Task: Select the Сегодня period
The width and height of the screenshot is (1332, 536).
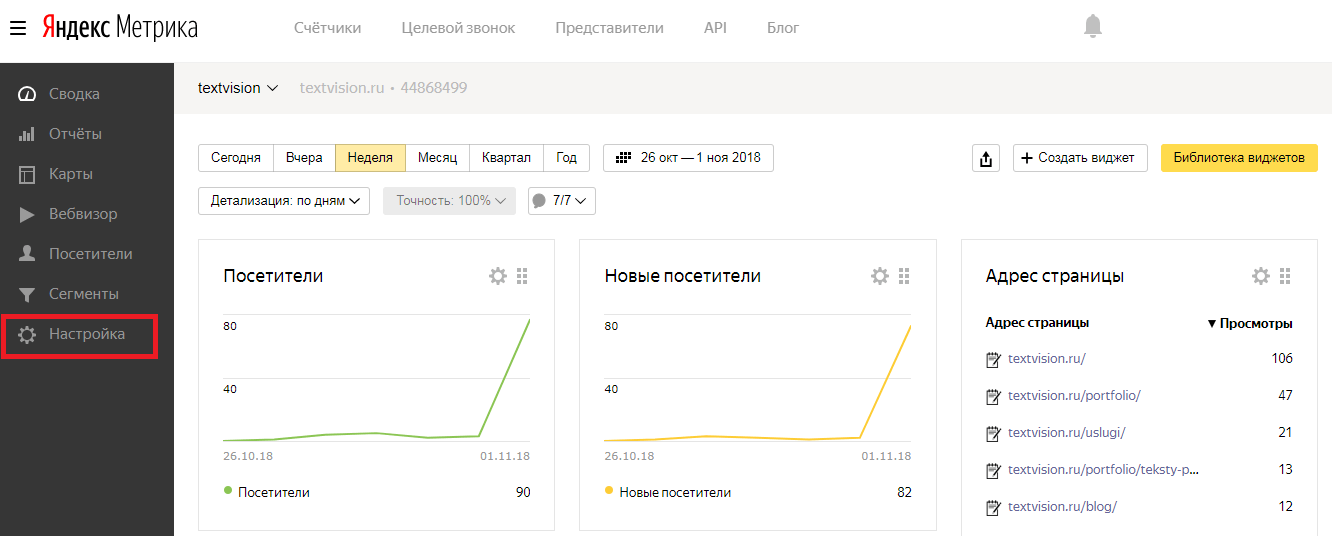Action: [x=236, y=158]
